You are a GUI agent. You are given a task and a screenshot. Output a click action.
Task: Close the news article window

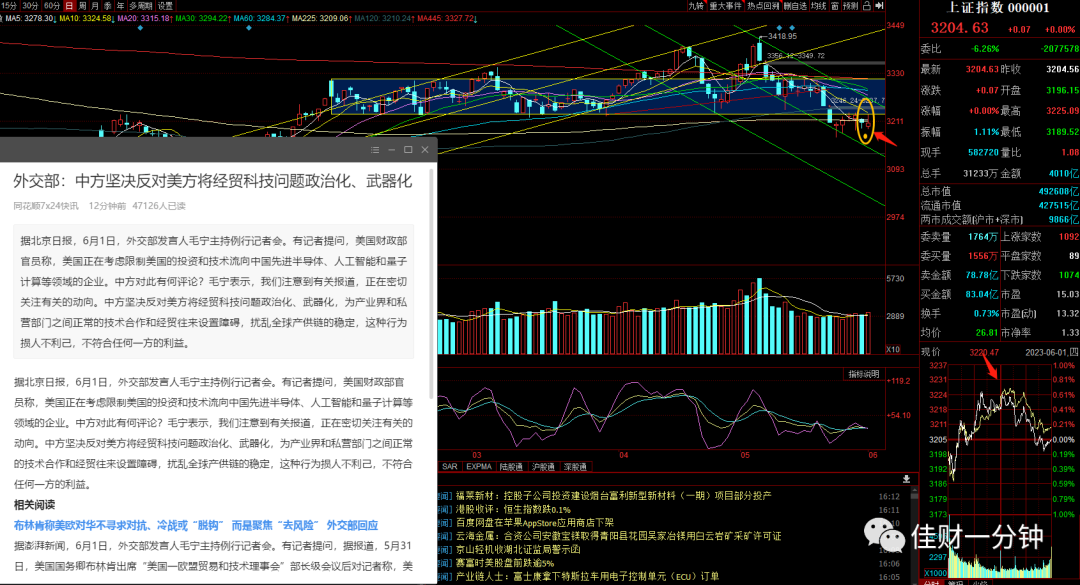pyautogui.click(x=425, y=150)
